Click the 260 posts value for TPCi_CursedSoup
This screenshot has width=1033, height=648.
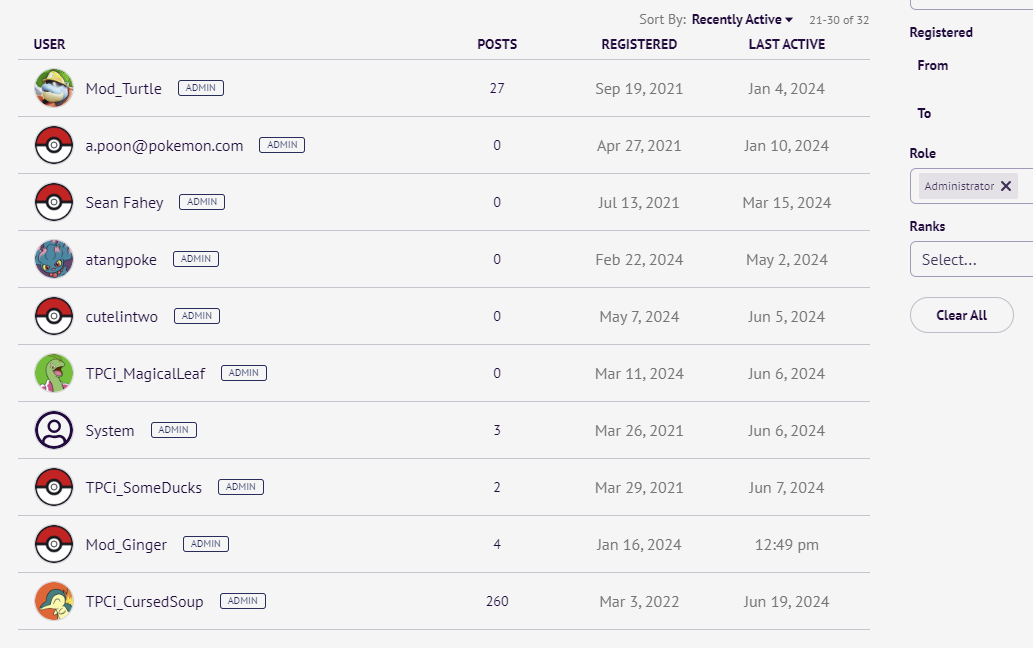pyautogui.click(x=497, y=601)
